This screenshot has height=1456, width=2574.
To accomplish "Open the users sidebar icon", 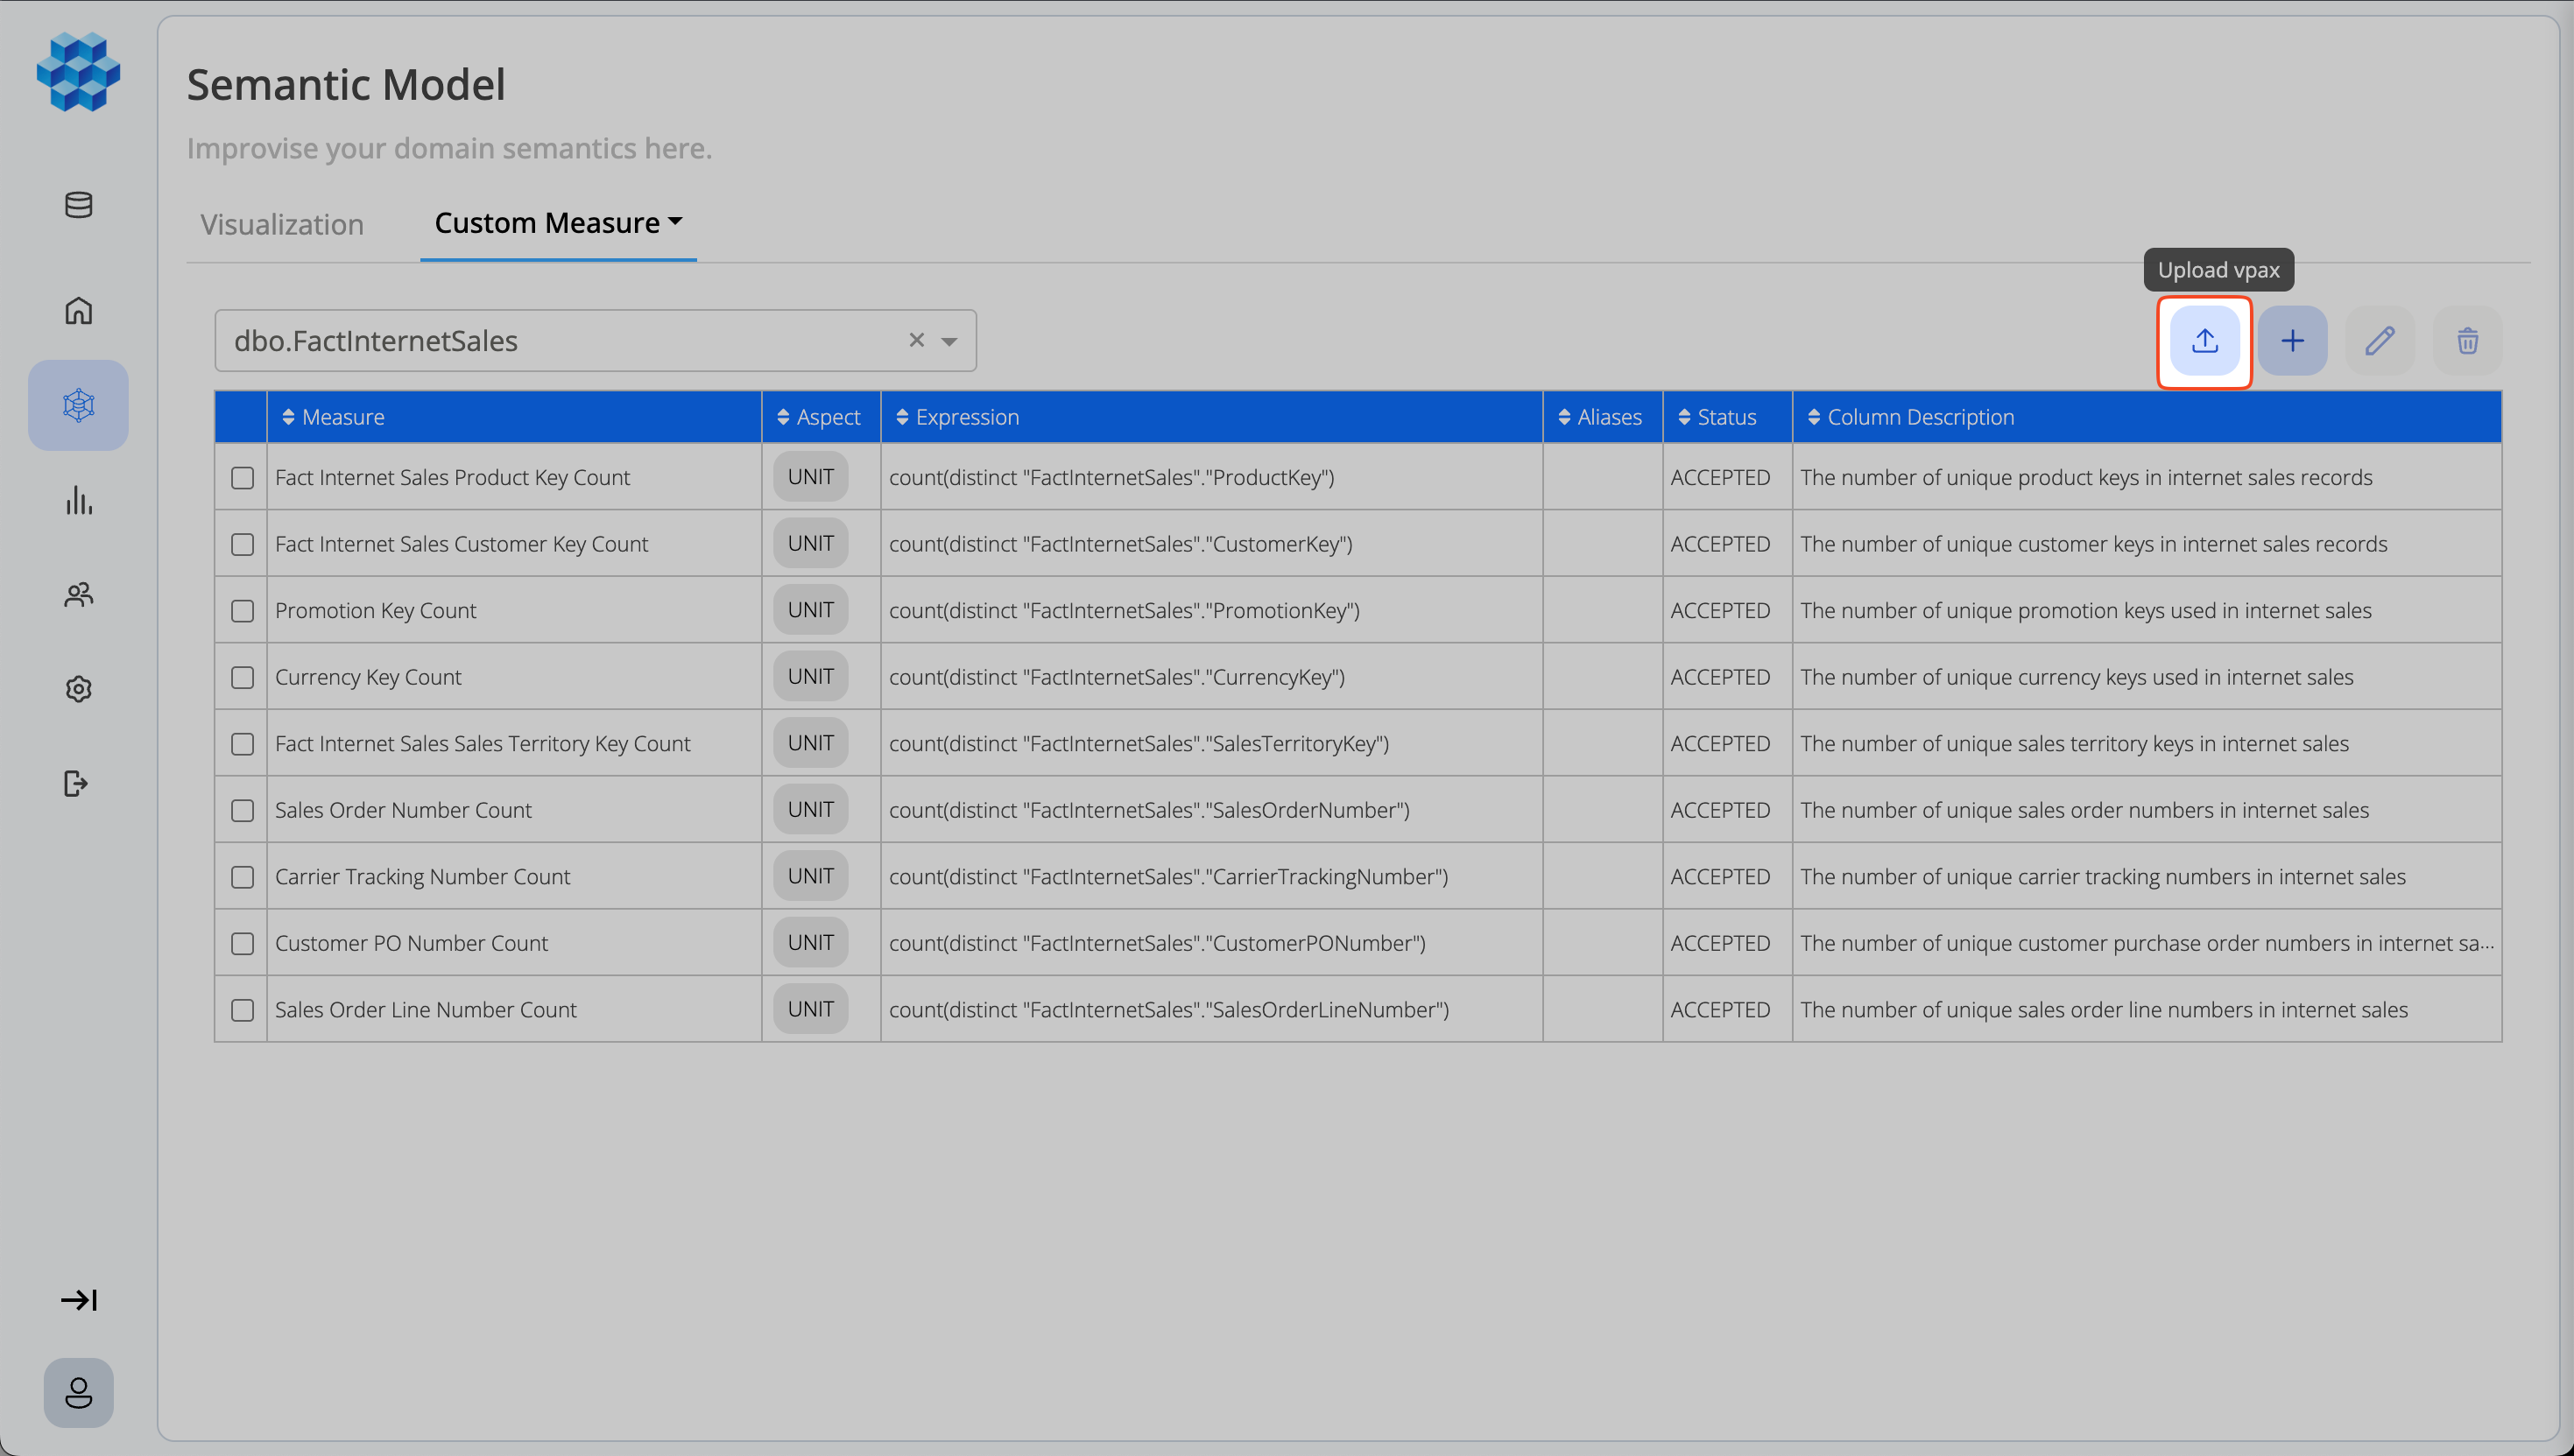I will [78, 595].
